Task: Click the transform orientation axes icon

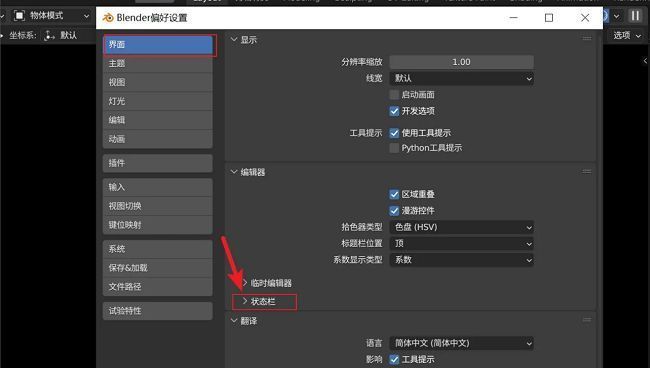Action: [x=49, y=35]
